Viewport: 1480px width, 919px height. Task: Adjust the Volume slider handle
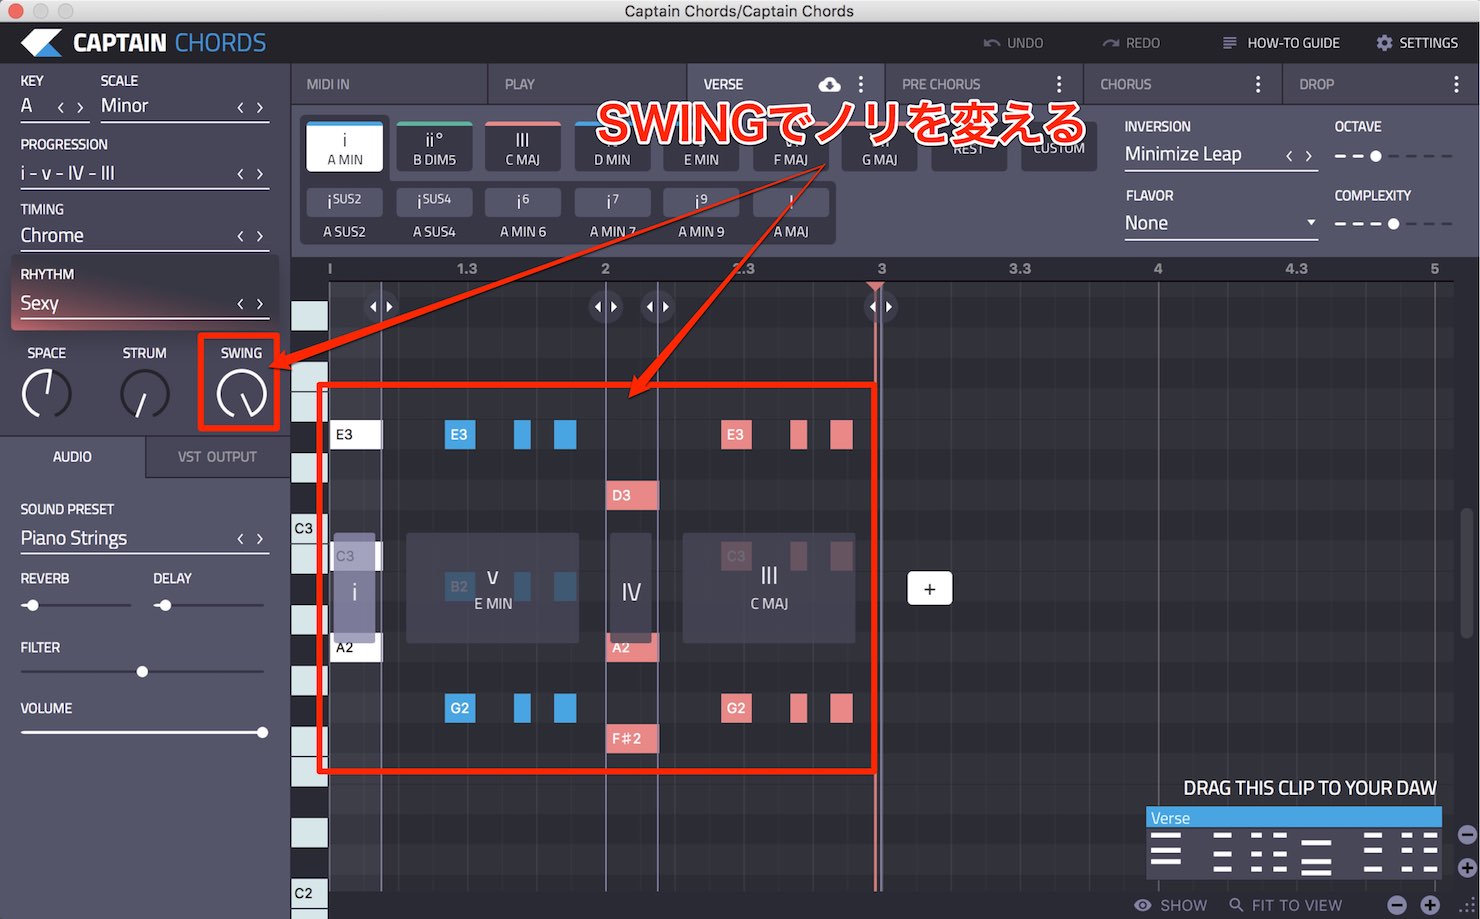pyautogui.click(x=262, y=733)
